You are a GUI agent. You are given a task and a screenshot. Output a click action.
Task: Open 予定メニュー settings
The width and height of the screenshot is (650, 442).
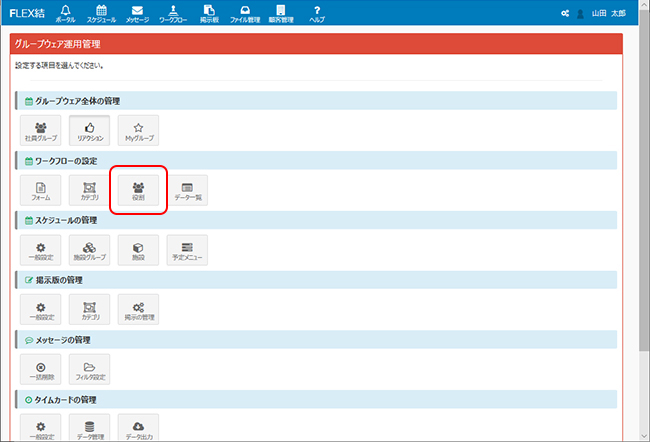point(187,250)
